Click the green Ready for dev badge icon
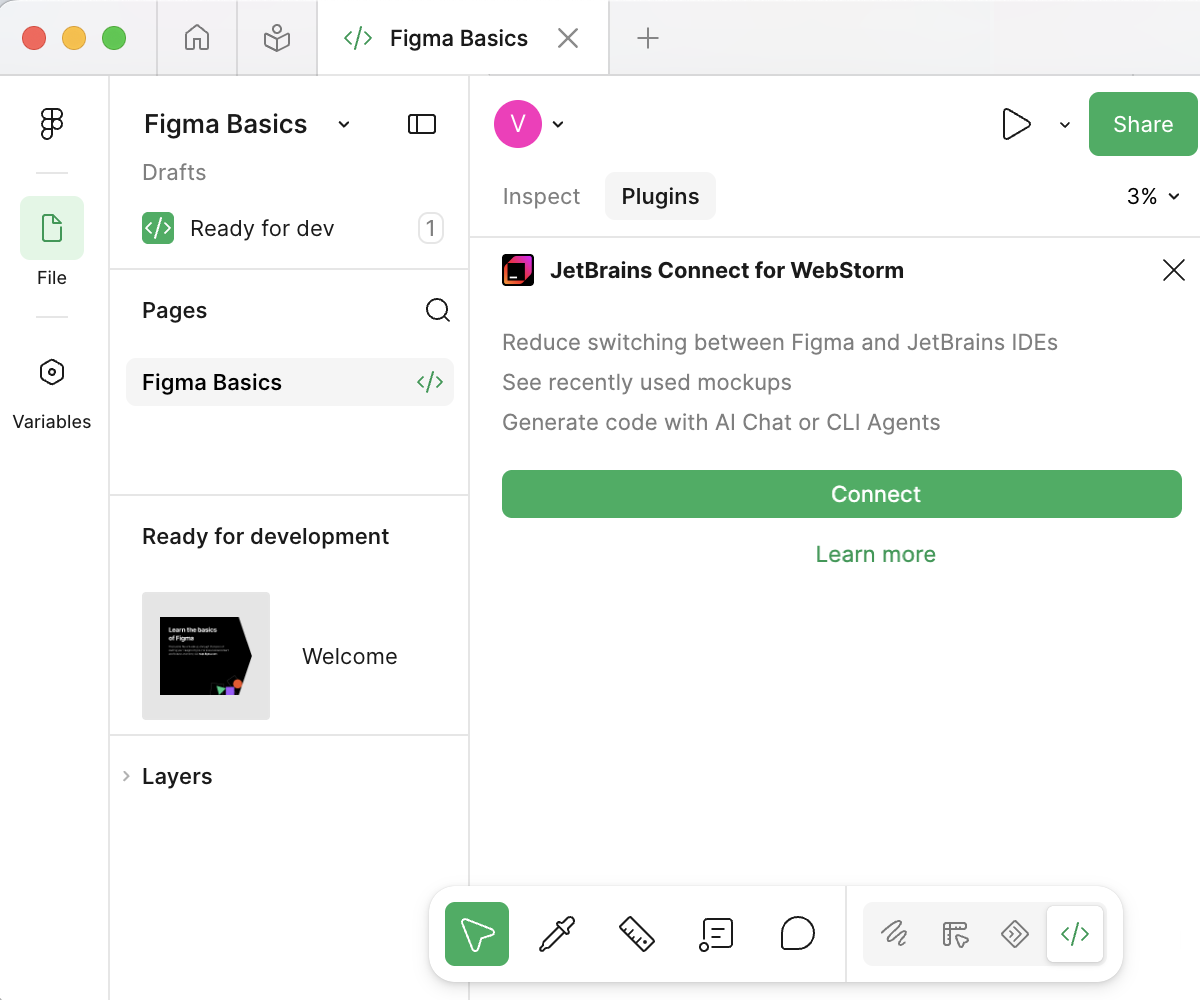 pos(158,228)
